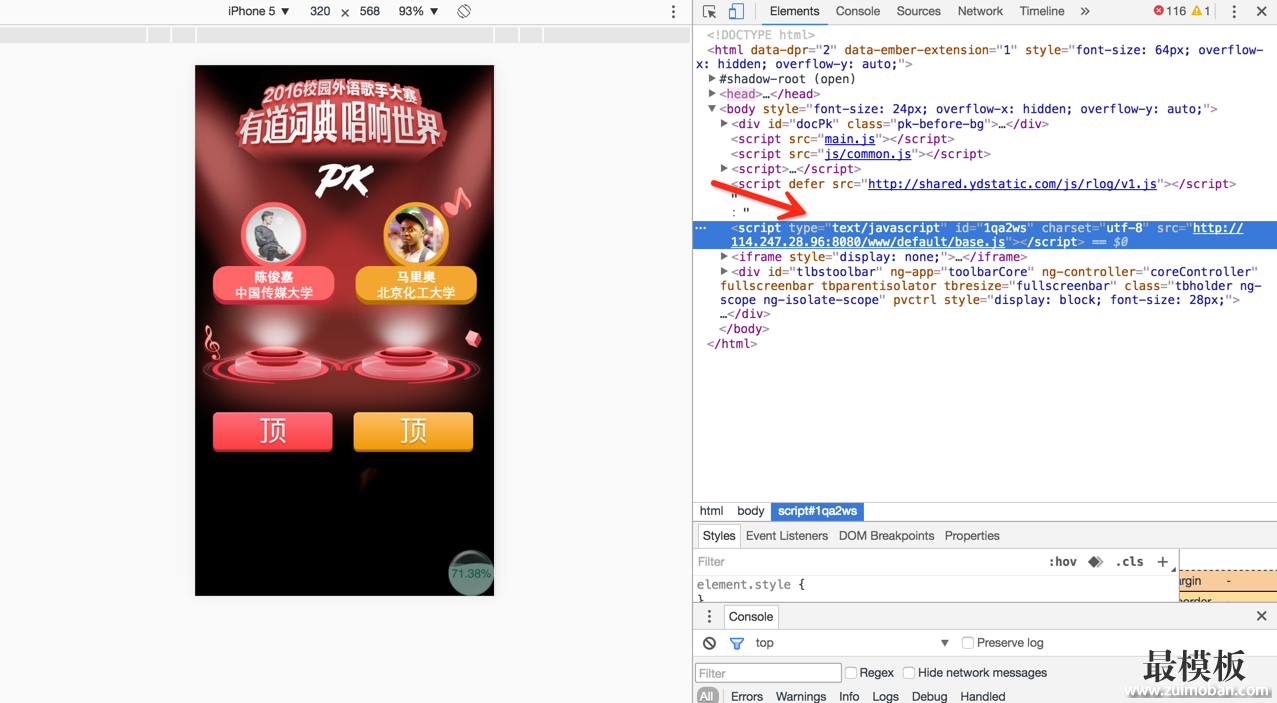
Task: Expand the hidden iframe node
Action: (724, 257)
